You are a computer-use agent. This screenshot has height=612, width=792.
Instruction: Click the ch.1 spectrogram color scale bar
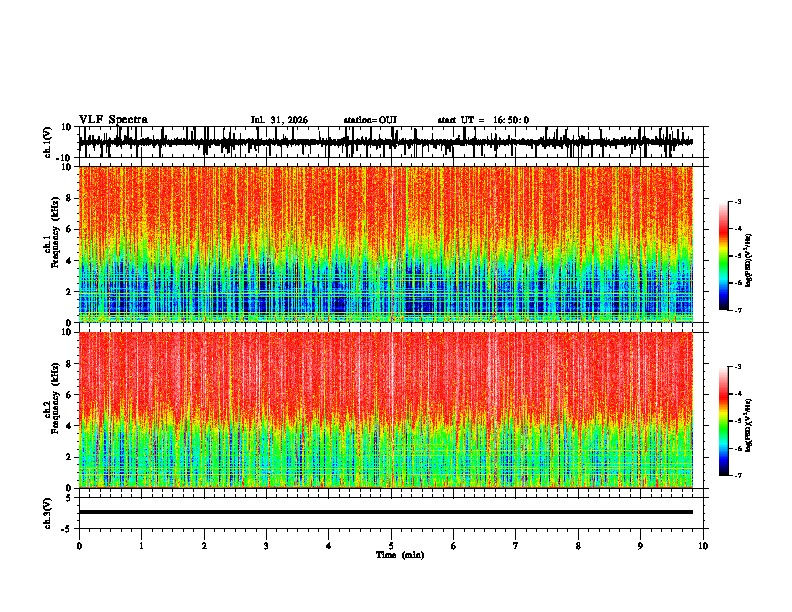(x=723, y=256)
